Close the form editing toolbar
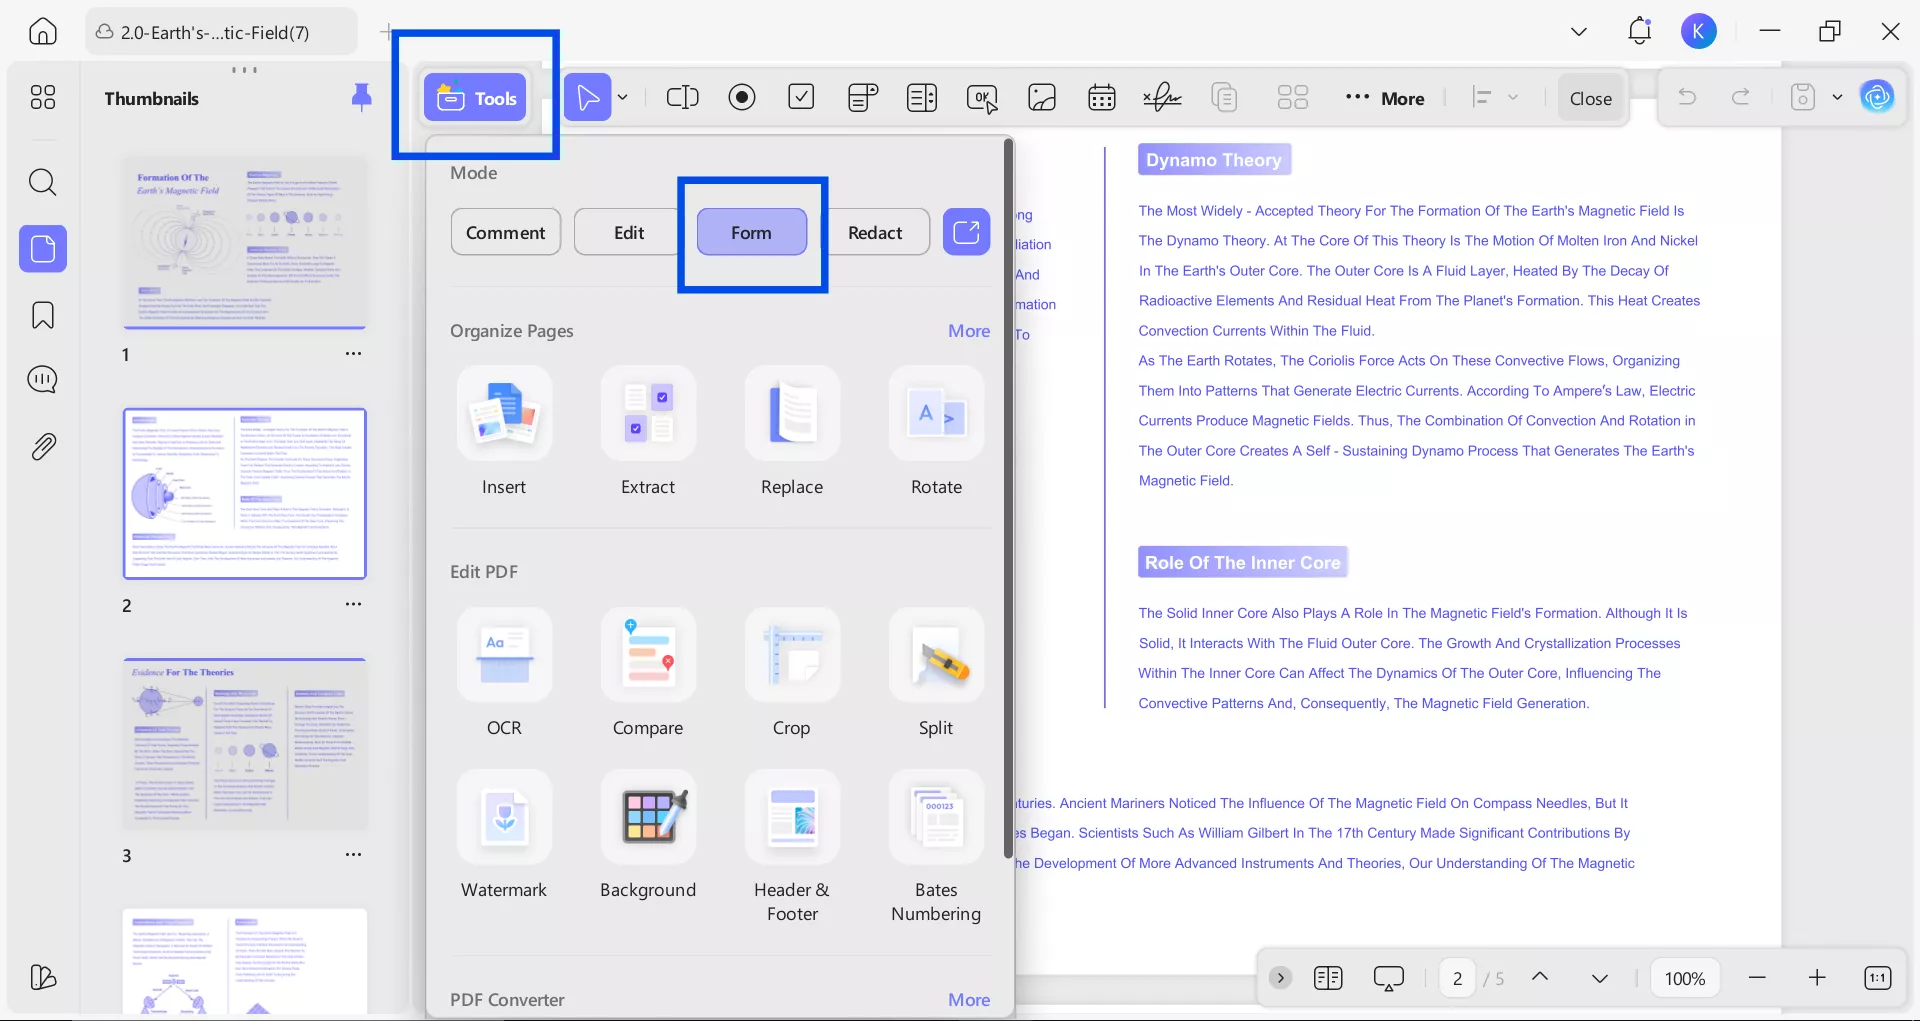This screenshot has width=1920, height=1021. point(1591,98)
